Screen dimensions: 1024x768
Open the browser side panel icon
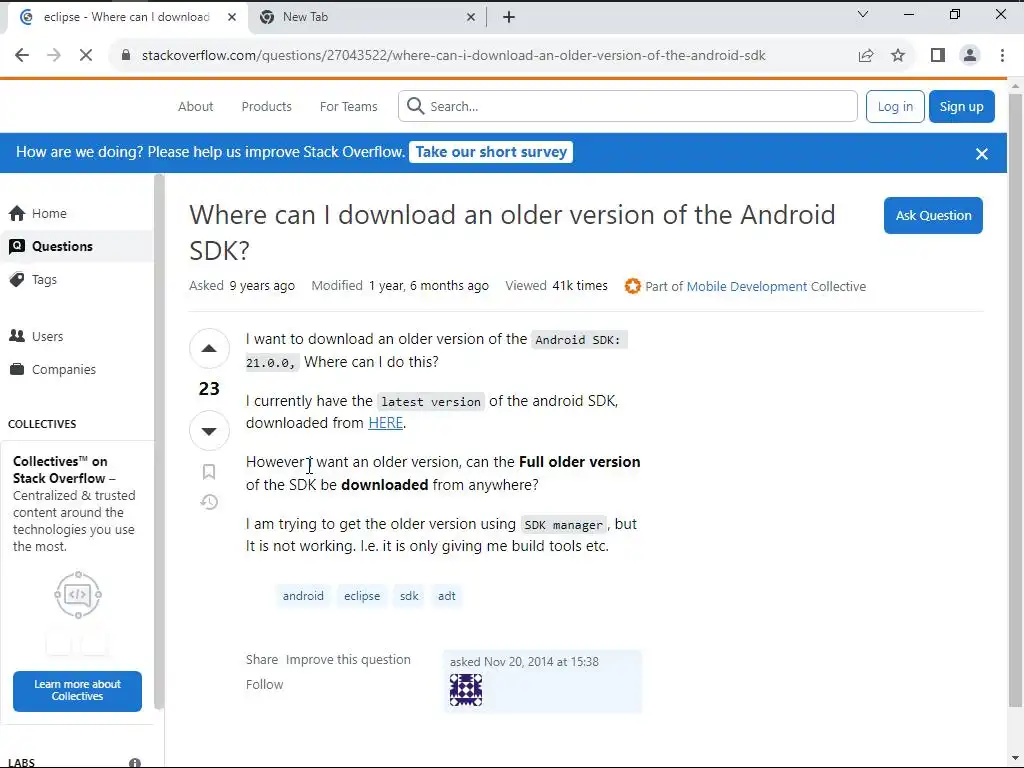[x=938, y=56]
